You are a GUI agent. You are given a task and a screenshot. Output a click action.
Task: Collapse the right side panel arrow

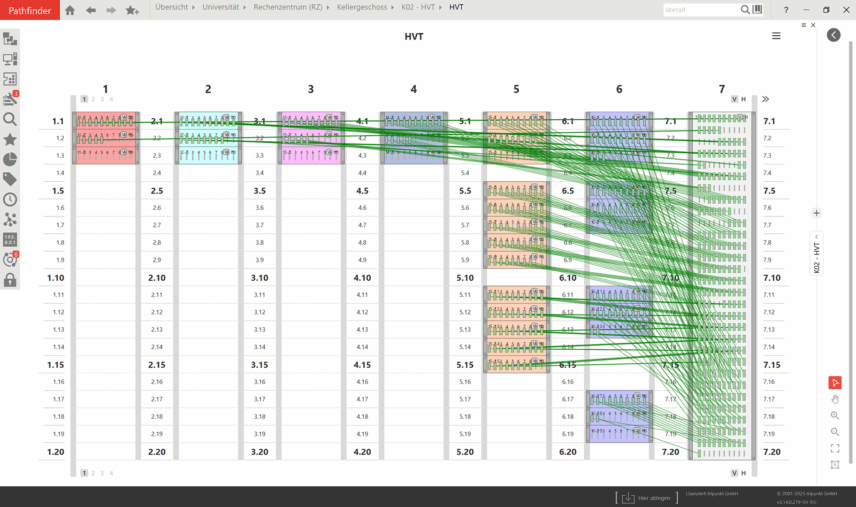click(834, 35)
